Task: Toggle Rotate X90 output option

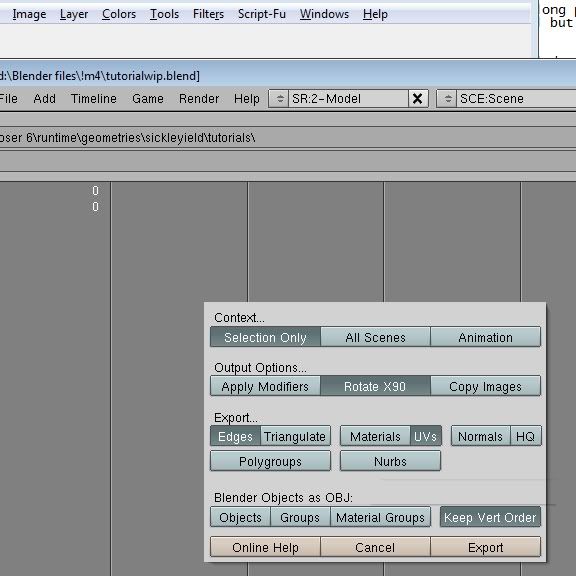Action: (375, 386)
